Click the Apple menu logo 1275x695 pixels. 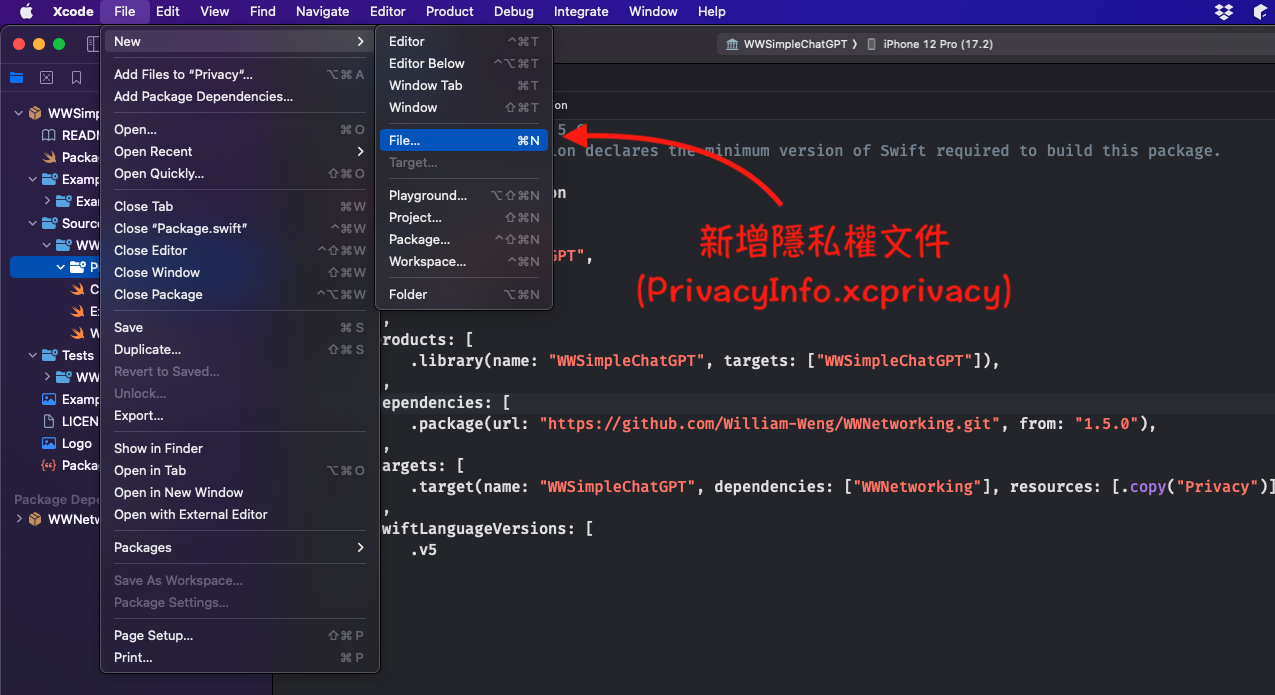26,11
